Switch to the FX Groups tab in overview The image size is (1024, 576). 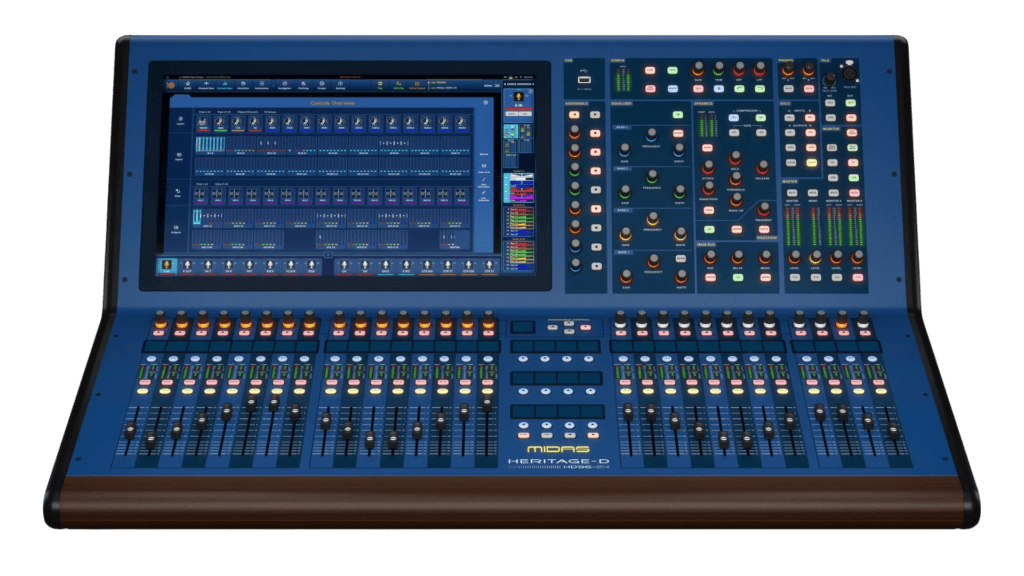270,112
